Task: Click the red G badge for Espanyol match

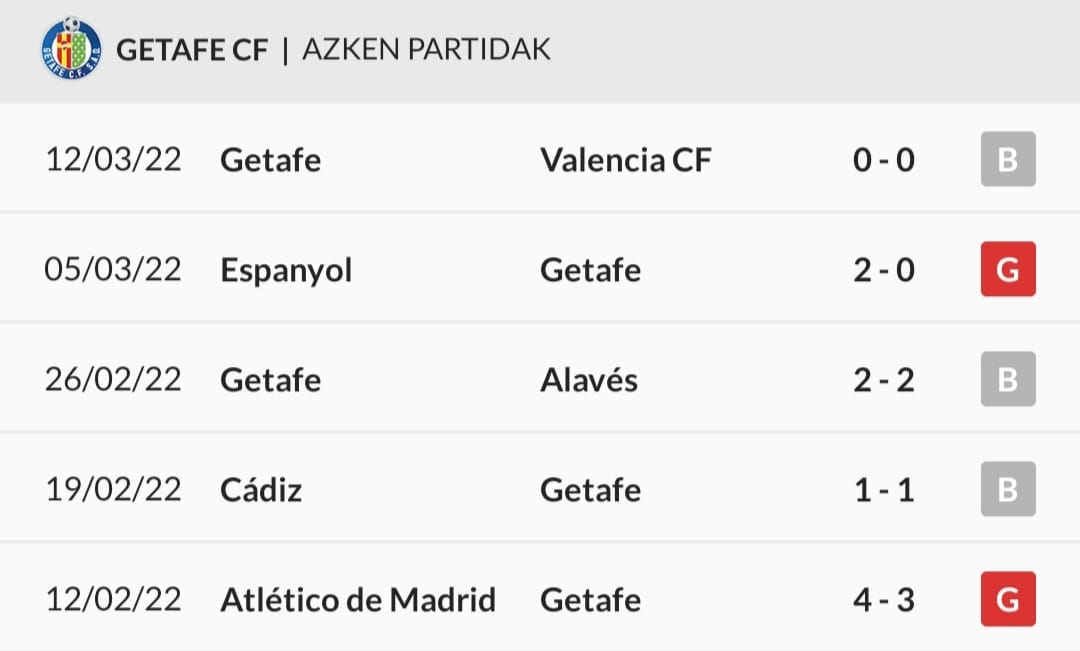Action: [1008, 269]
